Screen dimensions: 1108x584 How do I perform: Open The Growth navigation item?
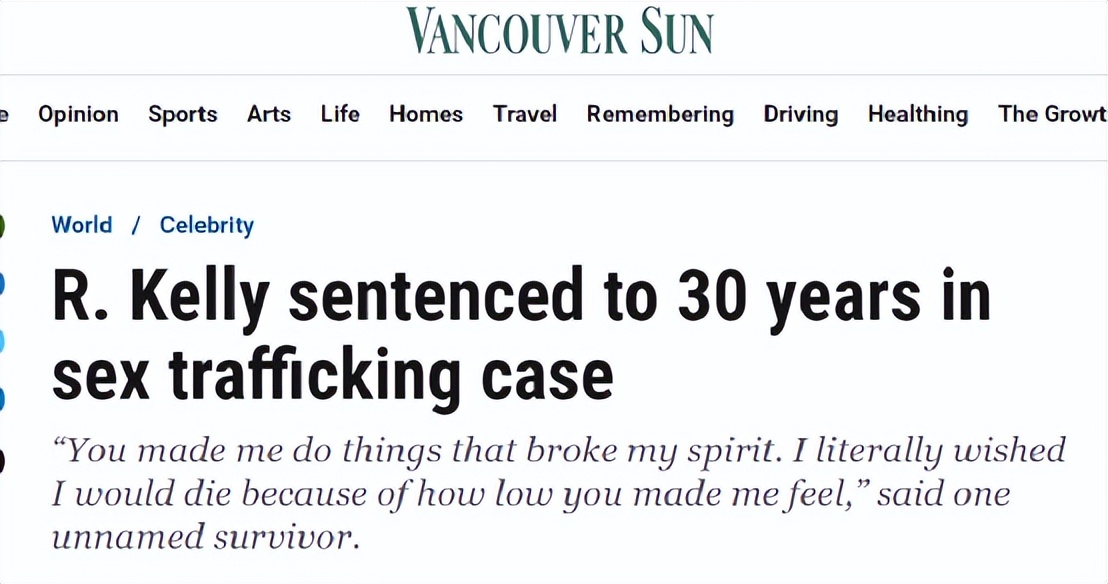1052,115
